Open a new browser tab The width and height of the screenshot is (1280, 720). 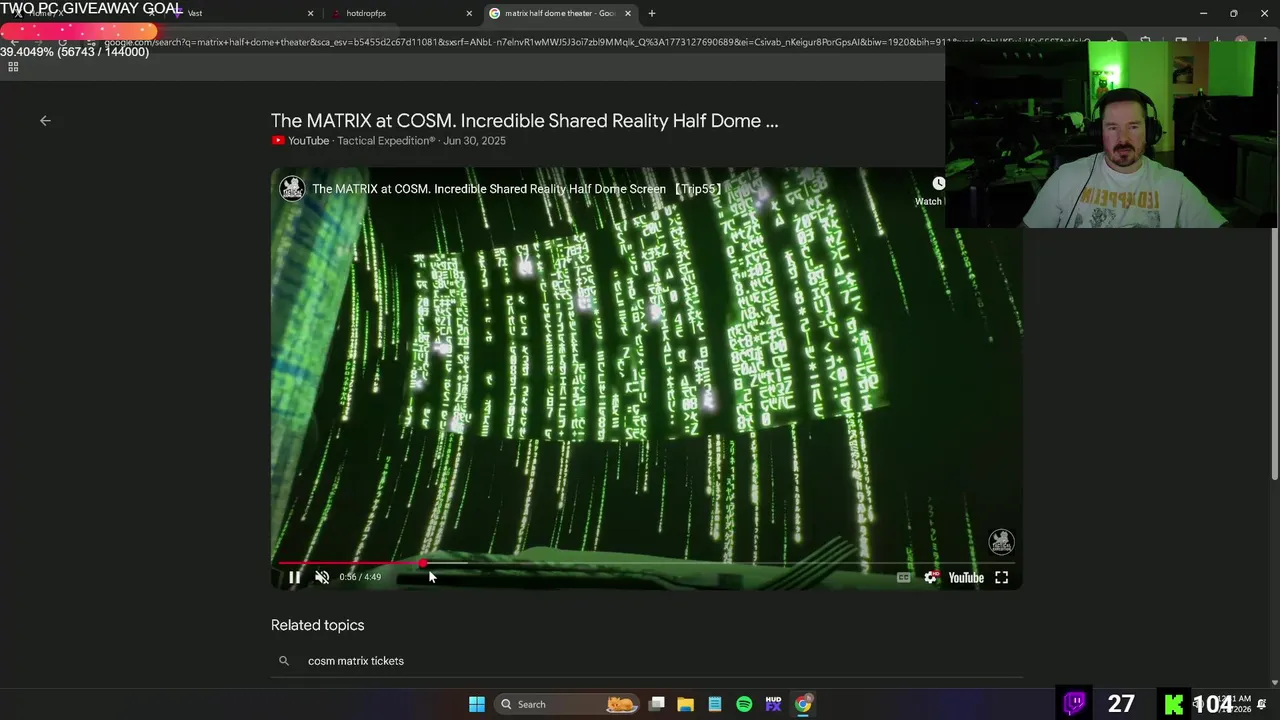(x=652, y=13)
